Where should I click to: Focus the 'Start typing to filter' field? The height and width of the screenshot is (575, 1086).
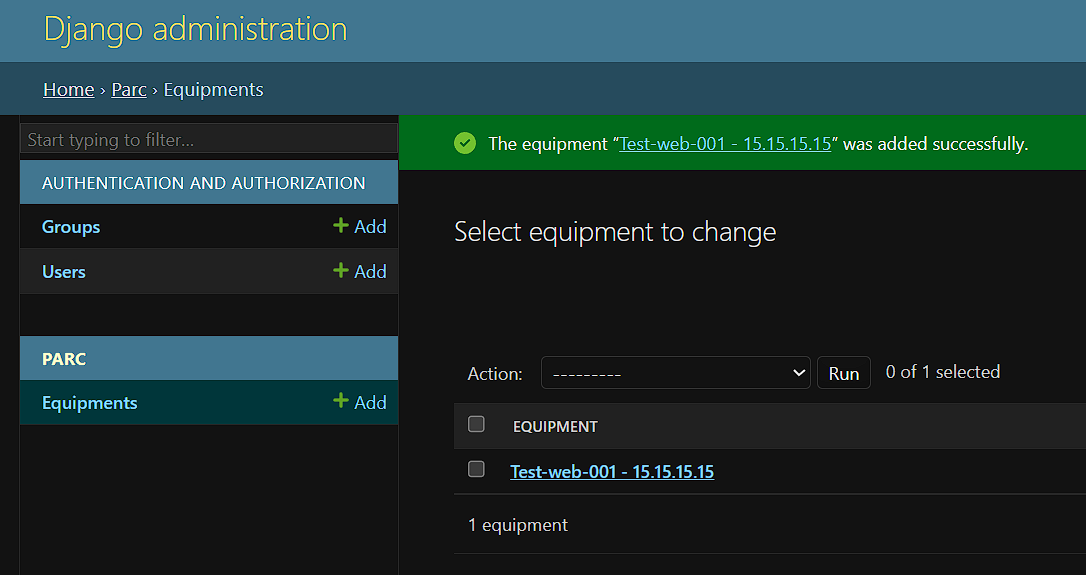pyautogui.click(x=209, y=139)
